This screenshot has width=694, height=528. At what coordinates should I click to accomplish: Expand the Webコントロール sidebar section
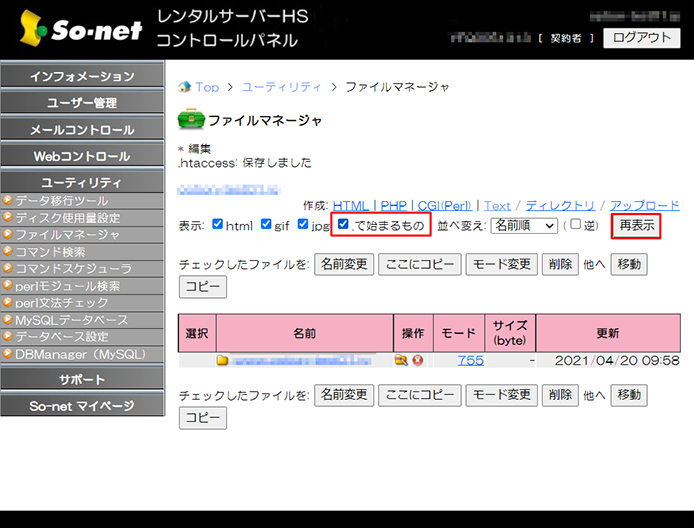81,156
